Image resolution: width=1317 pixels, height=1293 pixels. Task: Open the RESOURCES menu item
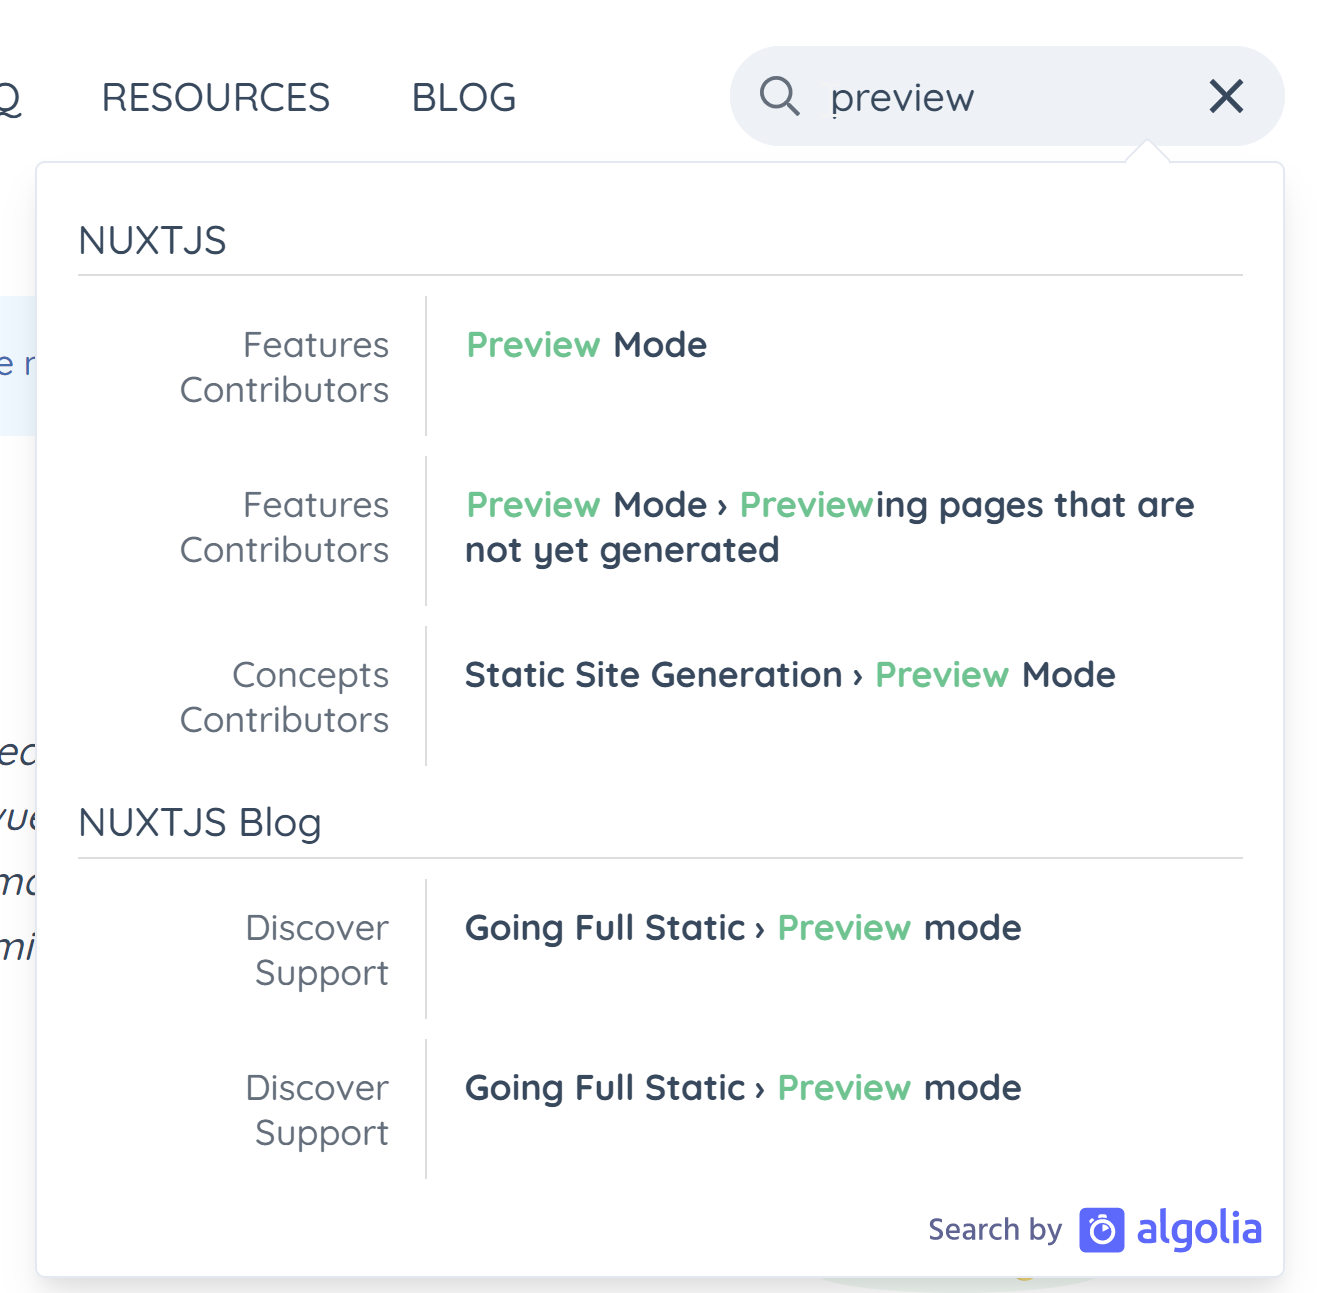click(216, 96)
